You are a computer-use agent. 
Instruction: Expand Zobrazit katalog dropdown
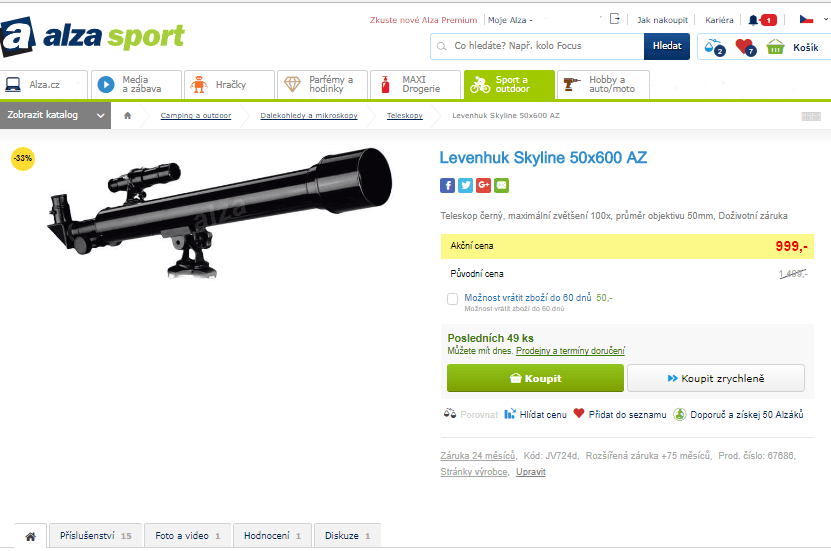55,115
